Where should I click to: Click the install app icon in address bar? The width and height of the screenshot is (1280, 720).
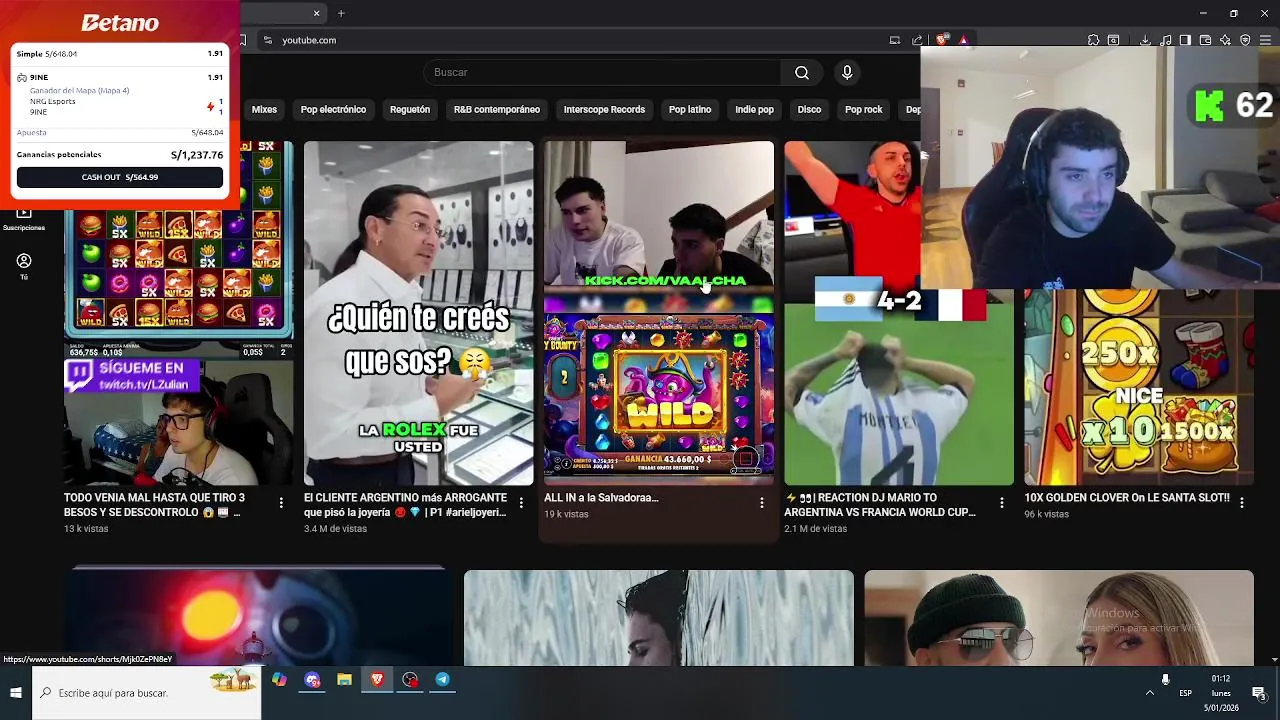pos(895,40)
